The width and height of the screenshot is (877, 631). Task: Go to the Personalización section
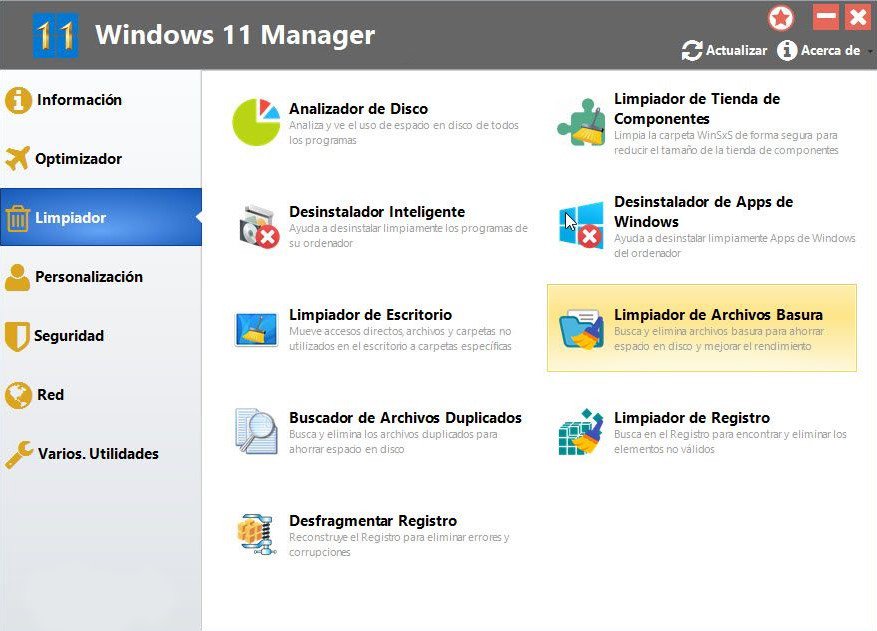click(x=101, y=277)
